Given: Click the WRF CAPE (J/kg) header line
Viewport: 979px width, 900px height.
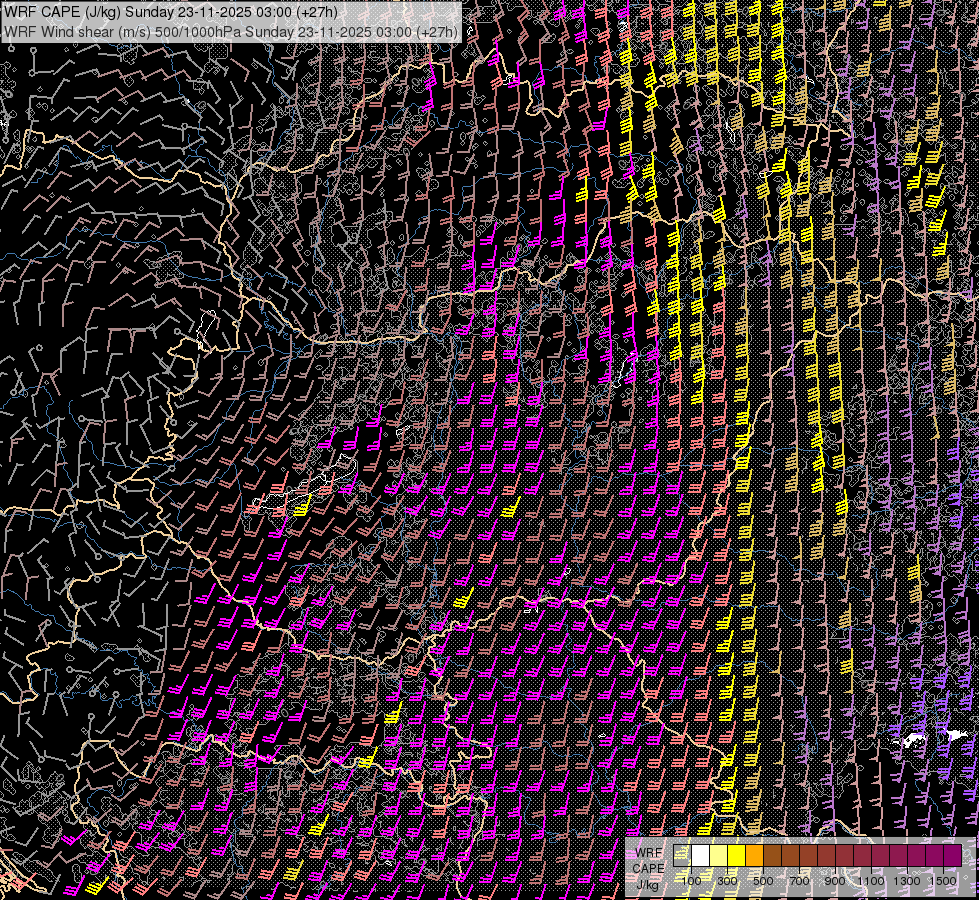Looking at the screenshot, I should 170,13.
